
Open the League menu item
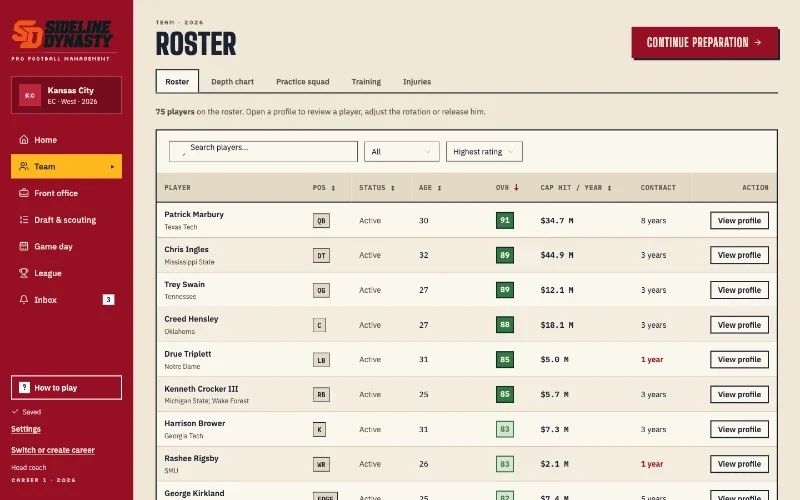(x=66, y=273)
